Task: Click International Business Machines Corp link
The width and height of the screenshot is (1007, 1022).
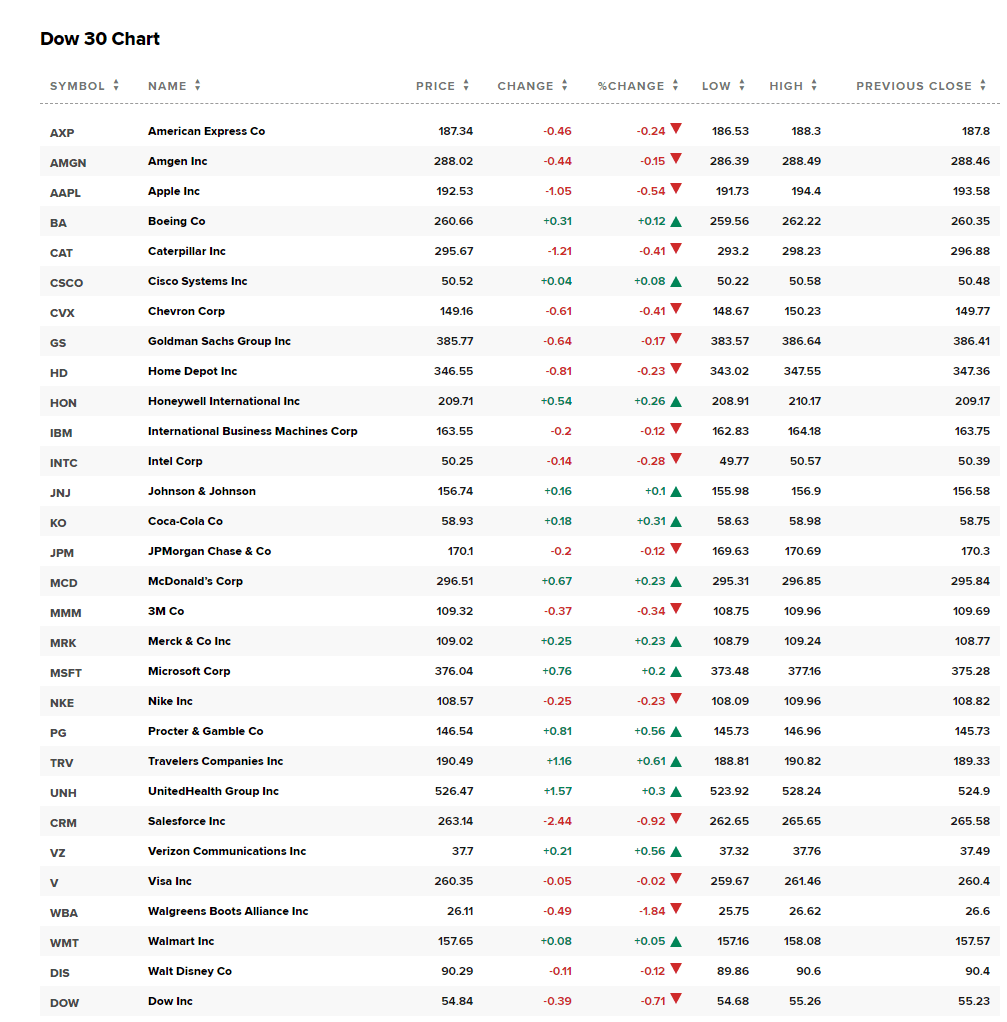Action: (252, 431)
